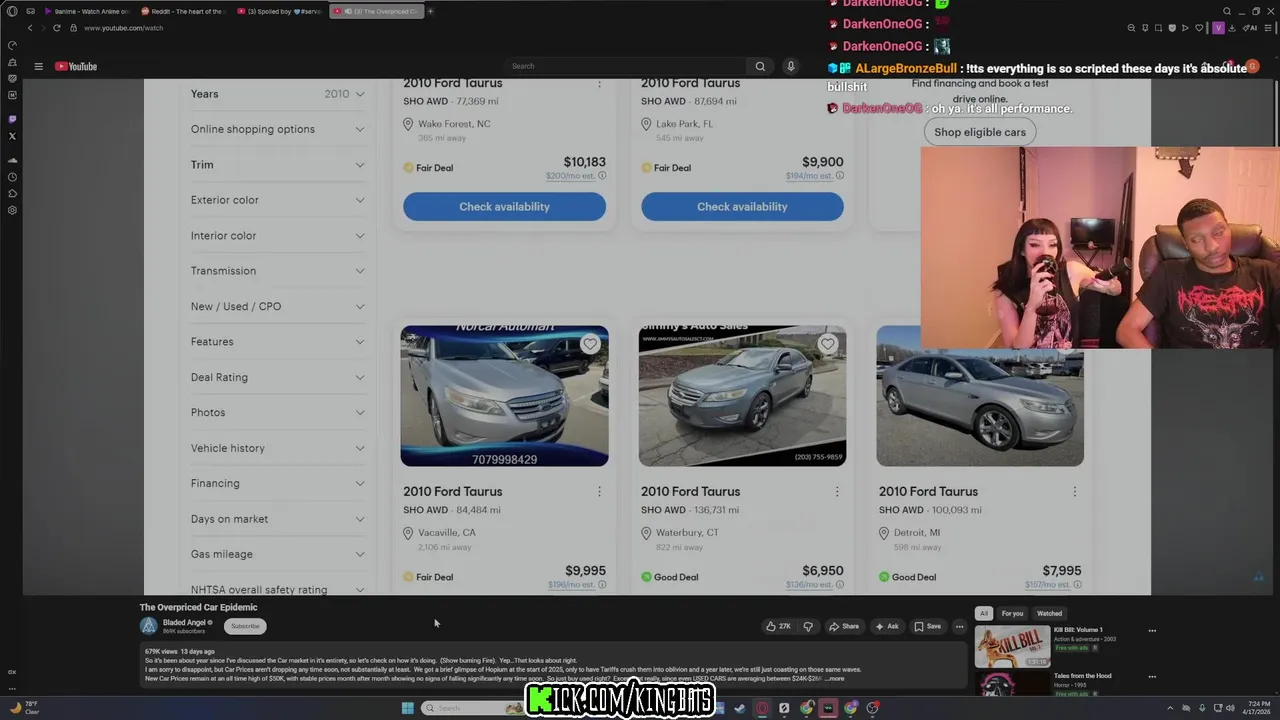This screenshot has height=720, width=1280.
Task: Reload the page in the browser
Action: [x=57, y=28]
